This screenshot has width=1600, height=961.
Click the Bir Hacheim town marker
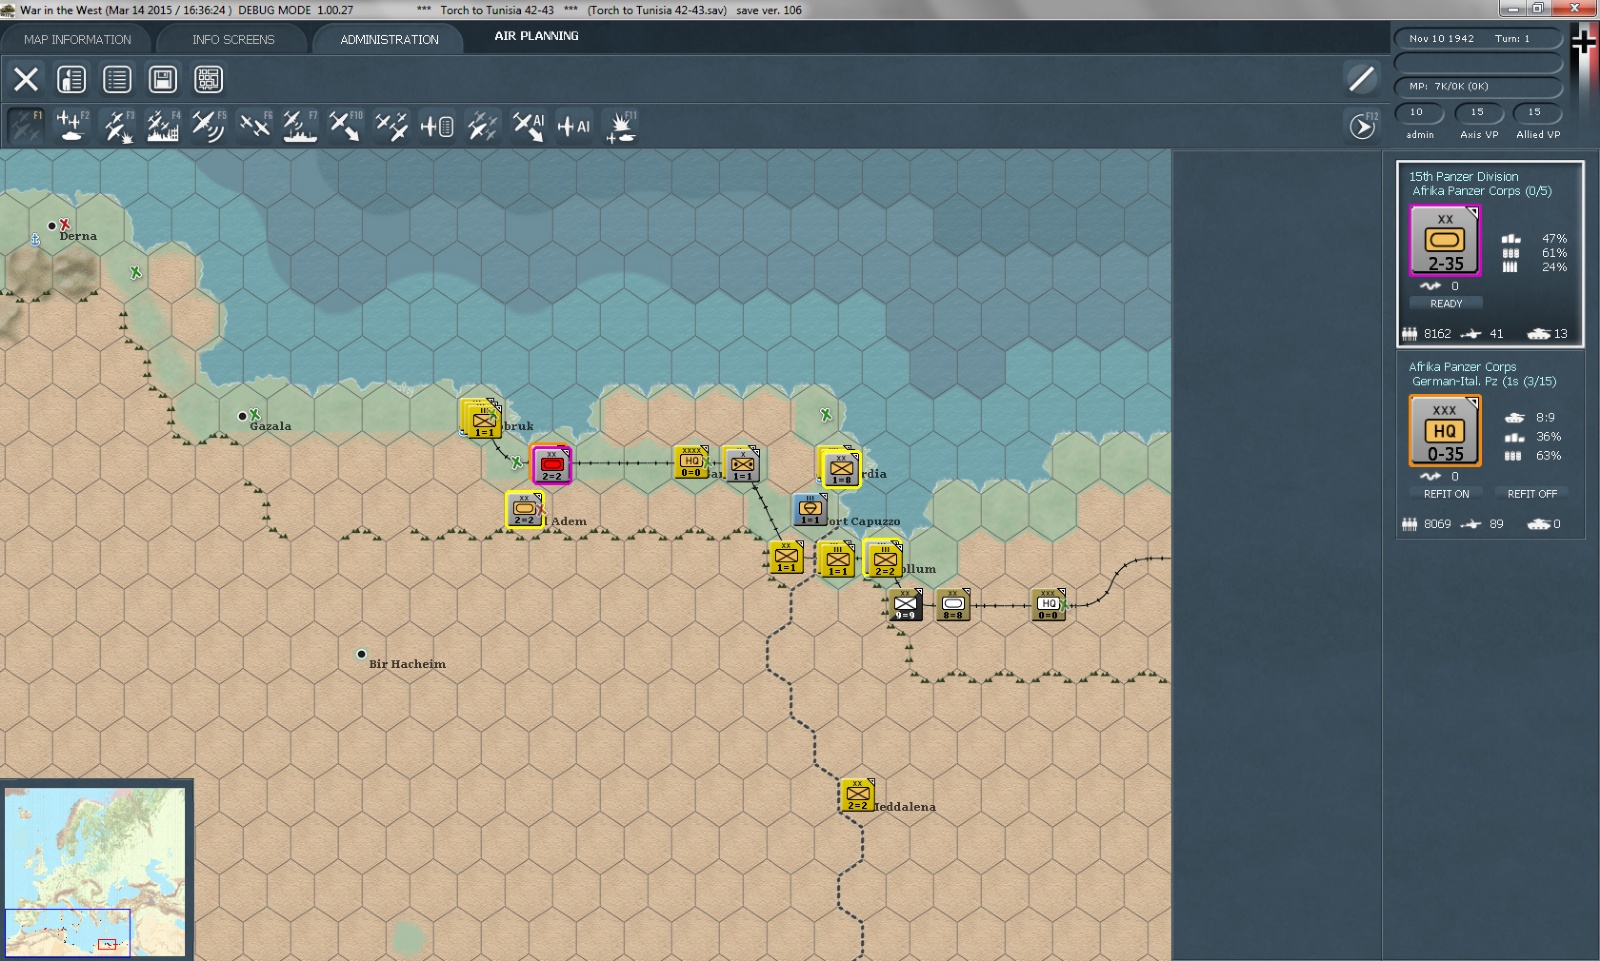[x=361, y=655]
